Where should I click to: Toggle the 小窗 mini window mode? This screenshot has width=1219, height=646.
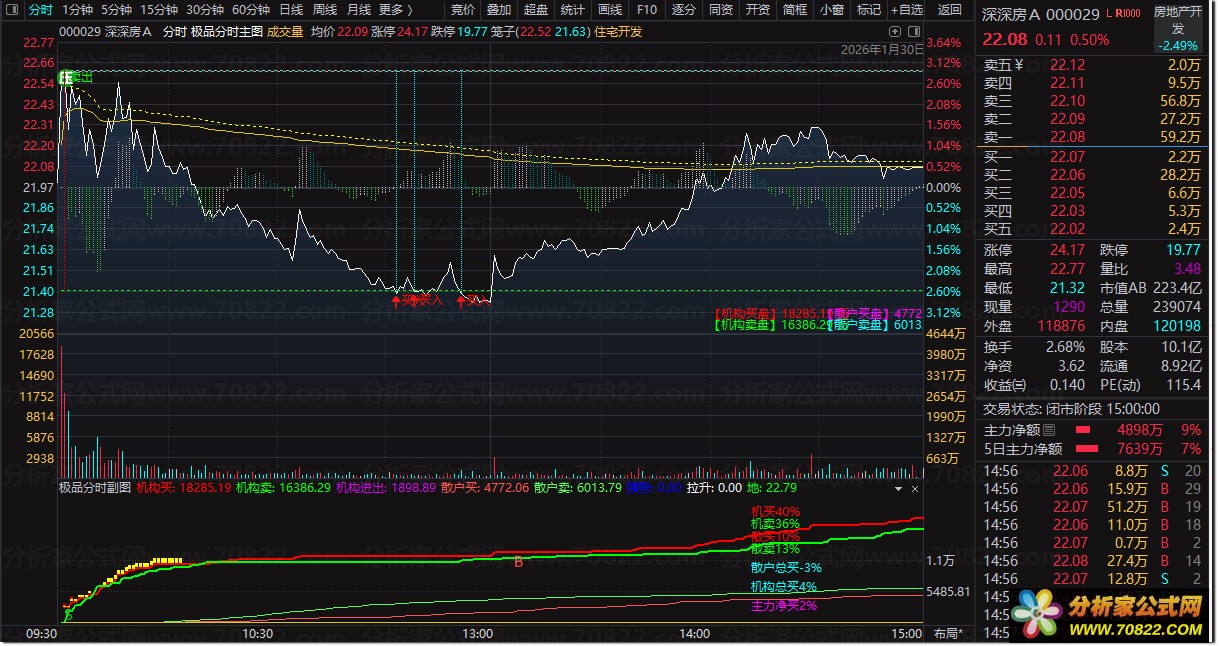click(x=831, y=9)
